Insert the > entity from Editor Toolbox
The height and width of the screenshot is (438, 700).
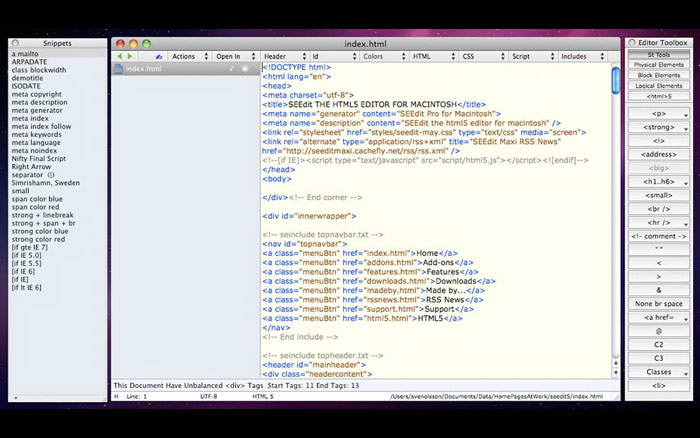658,275
